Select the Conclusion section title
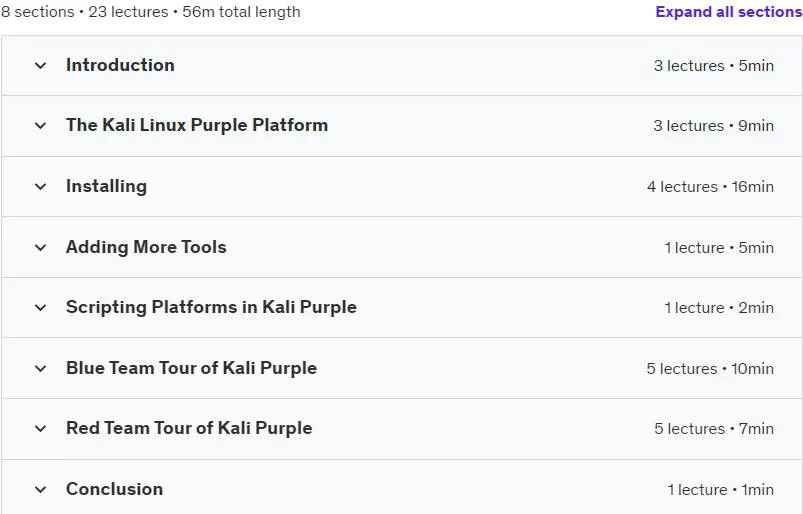The width and height of the screenshot is (803, 514). (x=114, y=489)
